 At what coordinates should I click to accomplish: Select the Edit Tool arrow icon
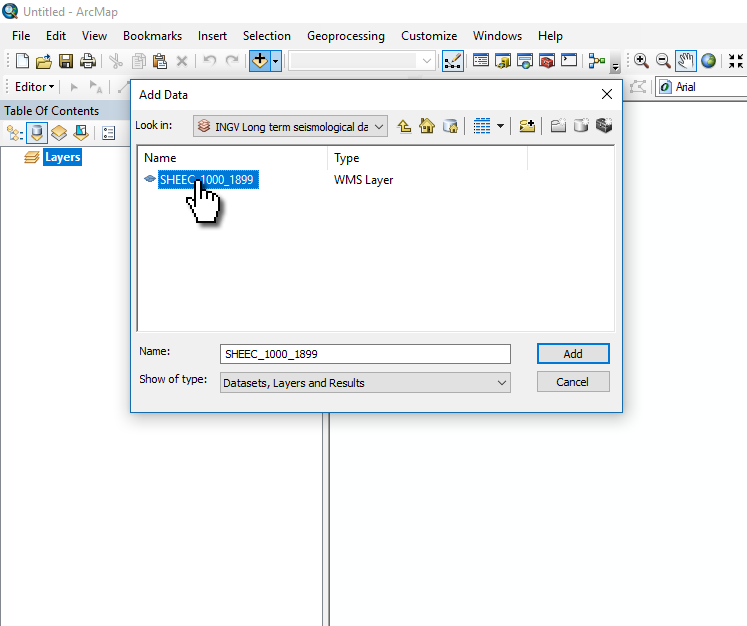(x=74, y=87)
